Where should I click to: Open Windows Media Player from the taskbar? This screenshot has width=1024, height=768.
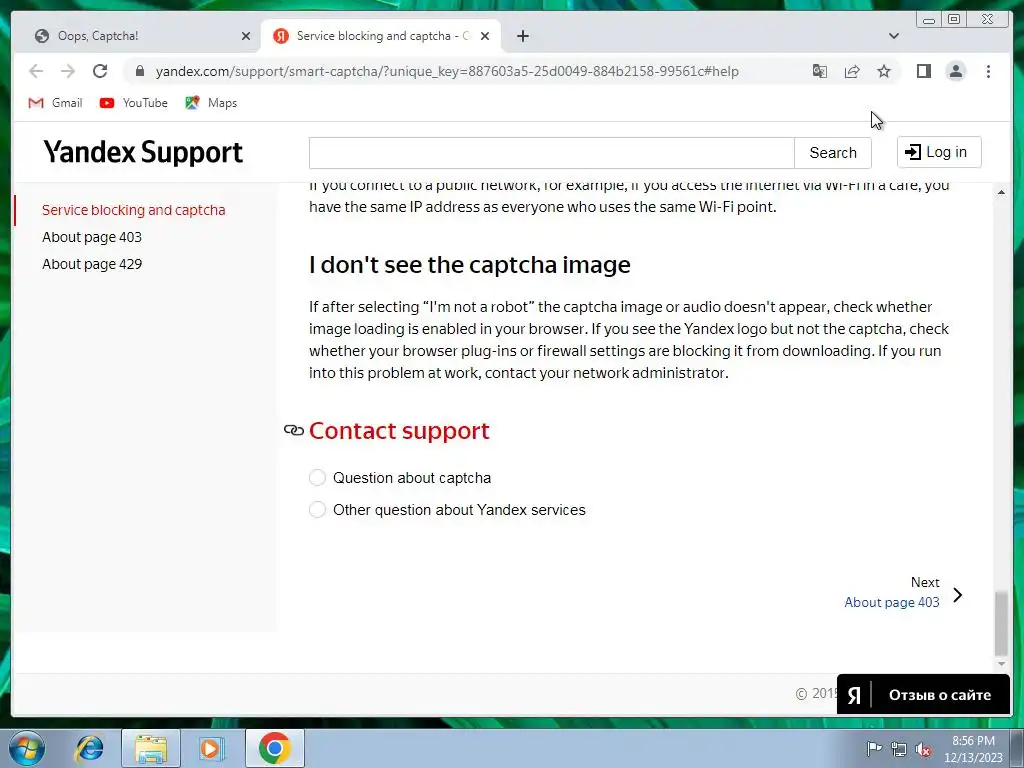pyautogui.click(x=211, y=748)
